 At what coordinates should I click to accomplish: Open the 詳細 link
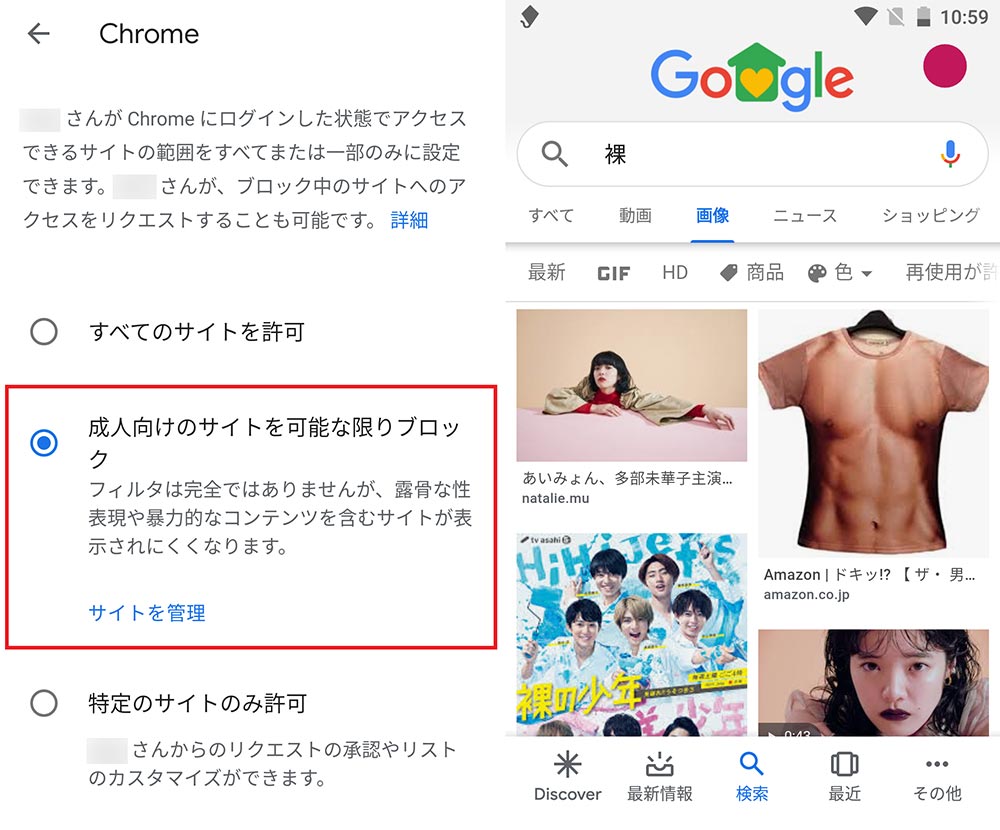(409, 220)
